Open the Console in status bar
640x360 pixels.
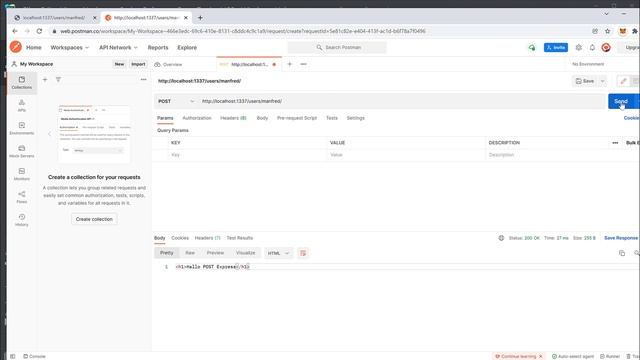click(34, 356)
